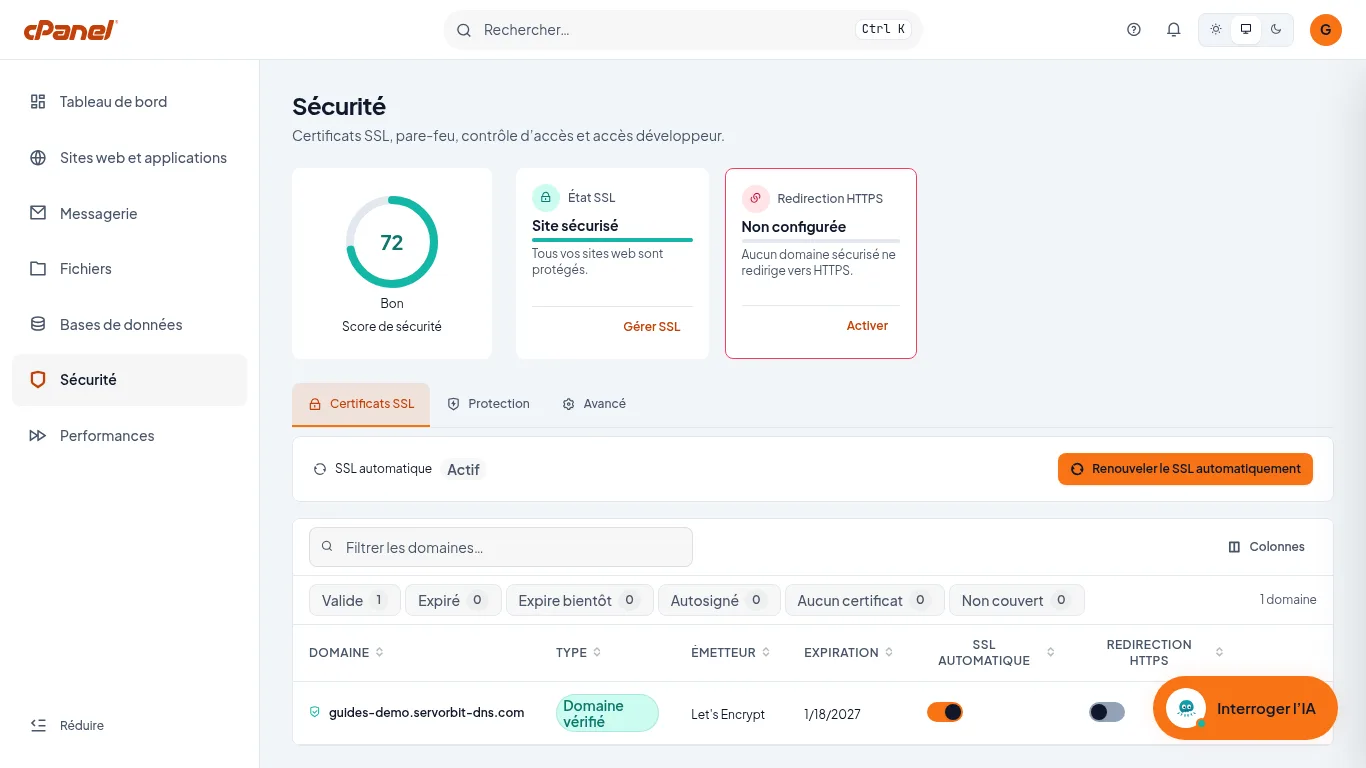Open the help icon in header

[1134, 30]
